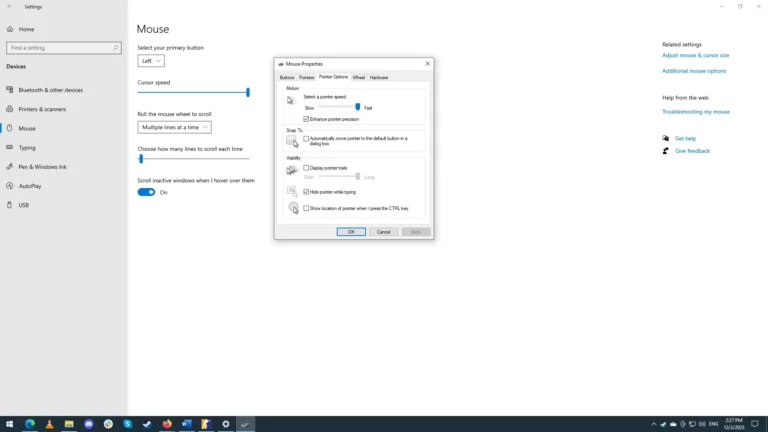Switch to the Wheel tab
The image size is (768, 432).
pyautogui.click(x=359, y=77)
